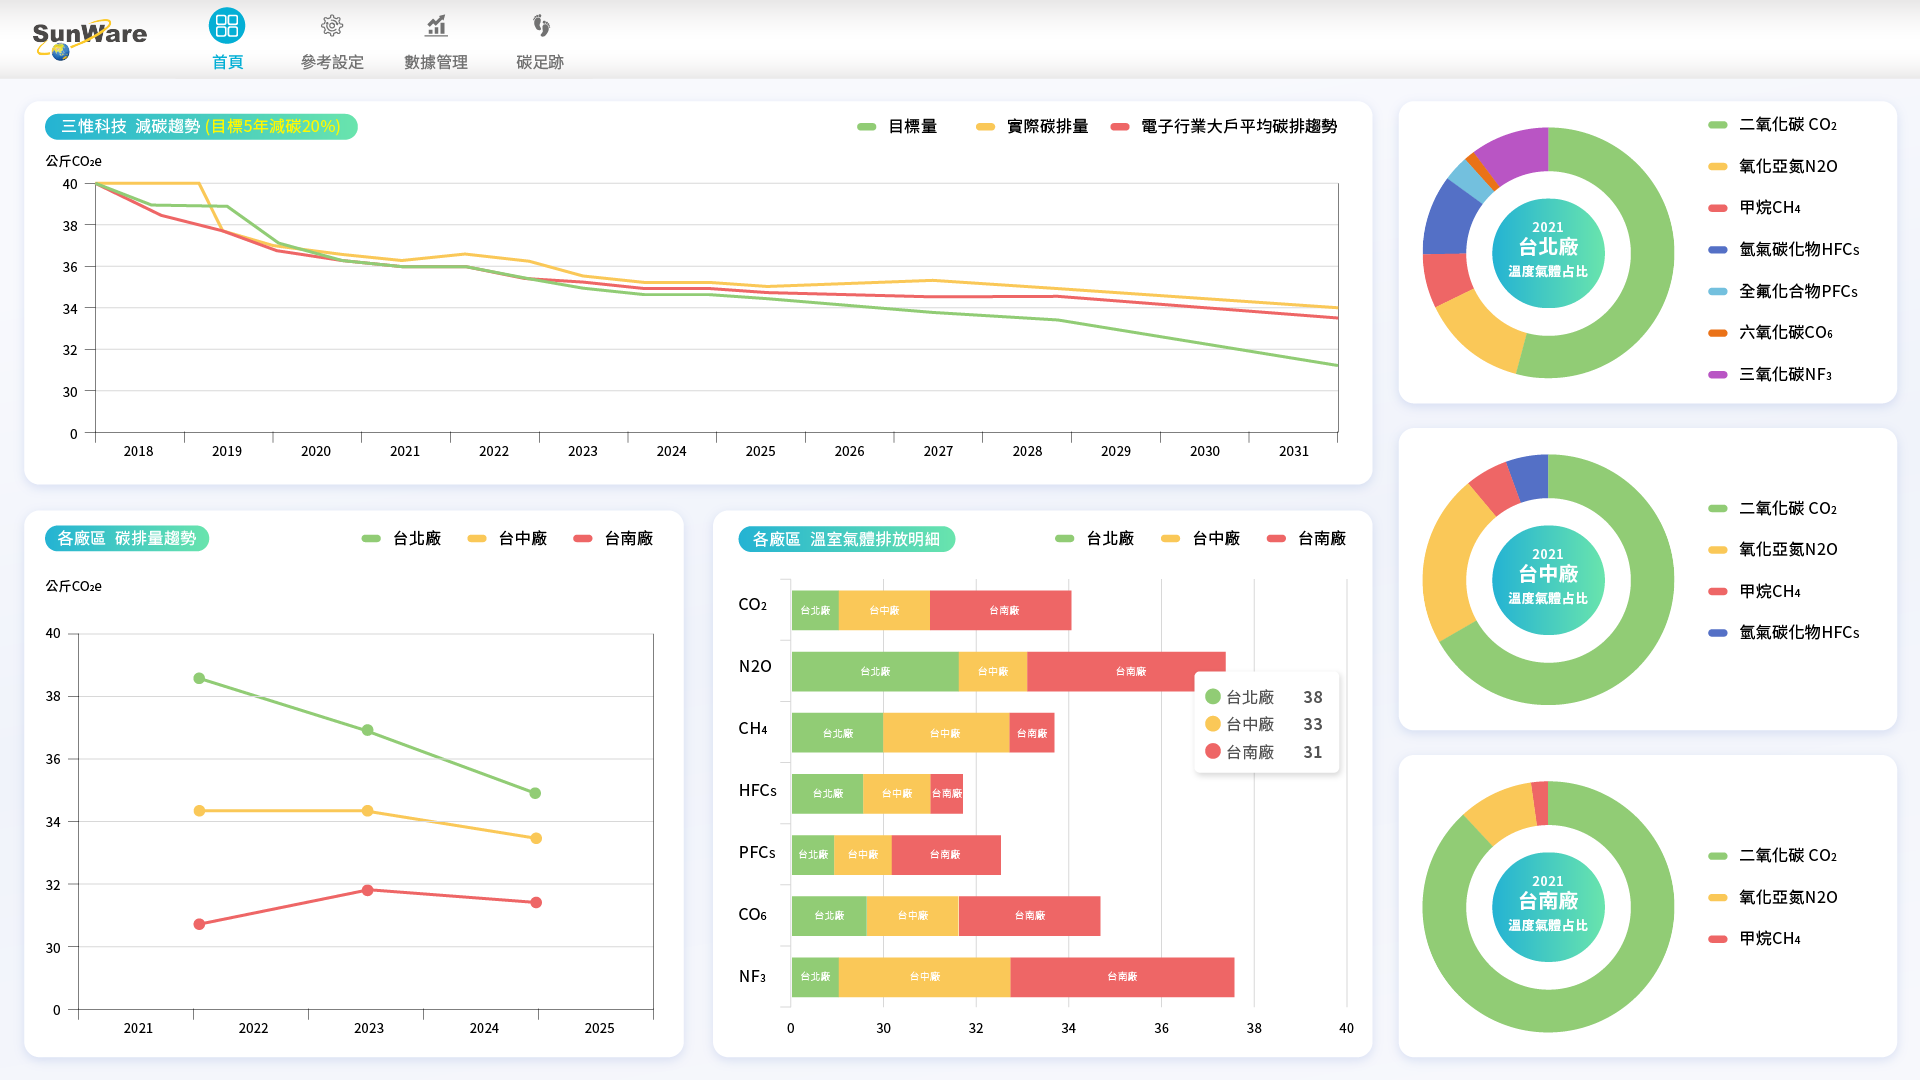
Task: Click 三惟科技 減碳趨勢 title badge
Action: pos(201,127)
